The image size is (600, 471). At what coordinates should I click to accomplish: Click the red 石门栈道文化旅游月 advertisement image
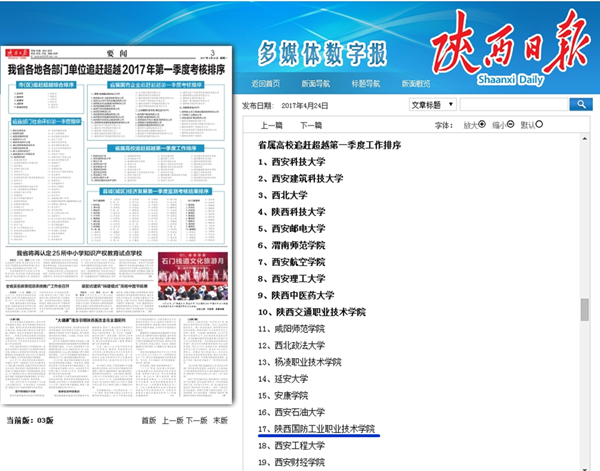(x=193, y=270)
